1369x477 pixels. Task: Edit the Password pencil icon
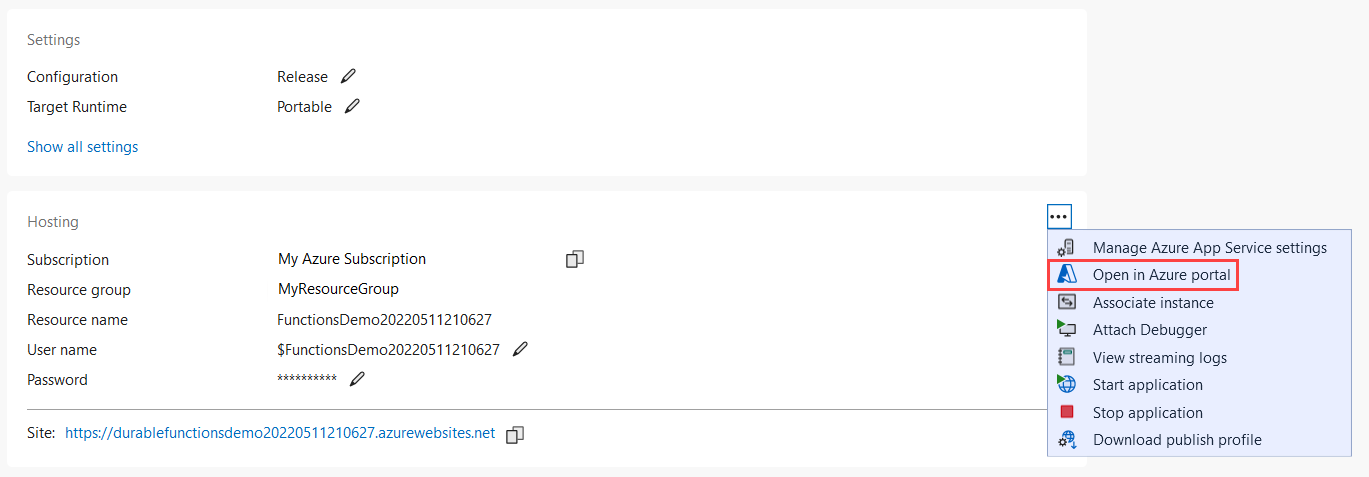pos(357,379)
